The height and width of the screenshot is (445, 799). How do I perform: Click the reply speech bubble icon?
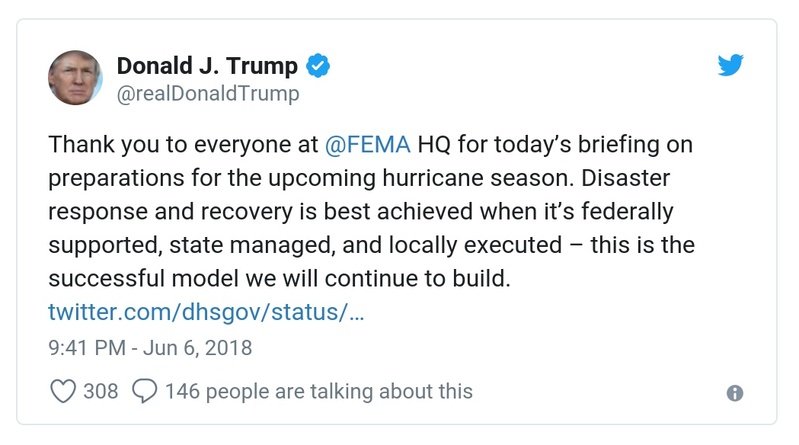tap(144, 391)
